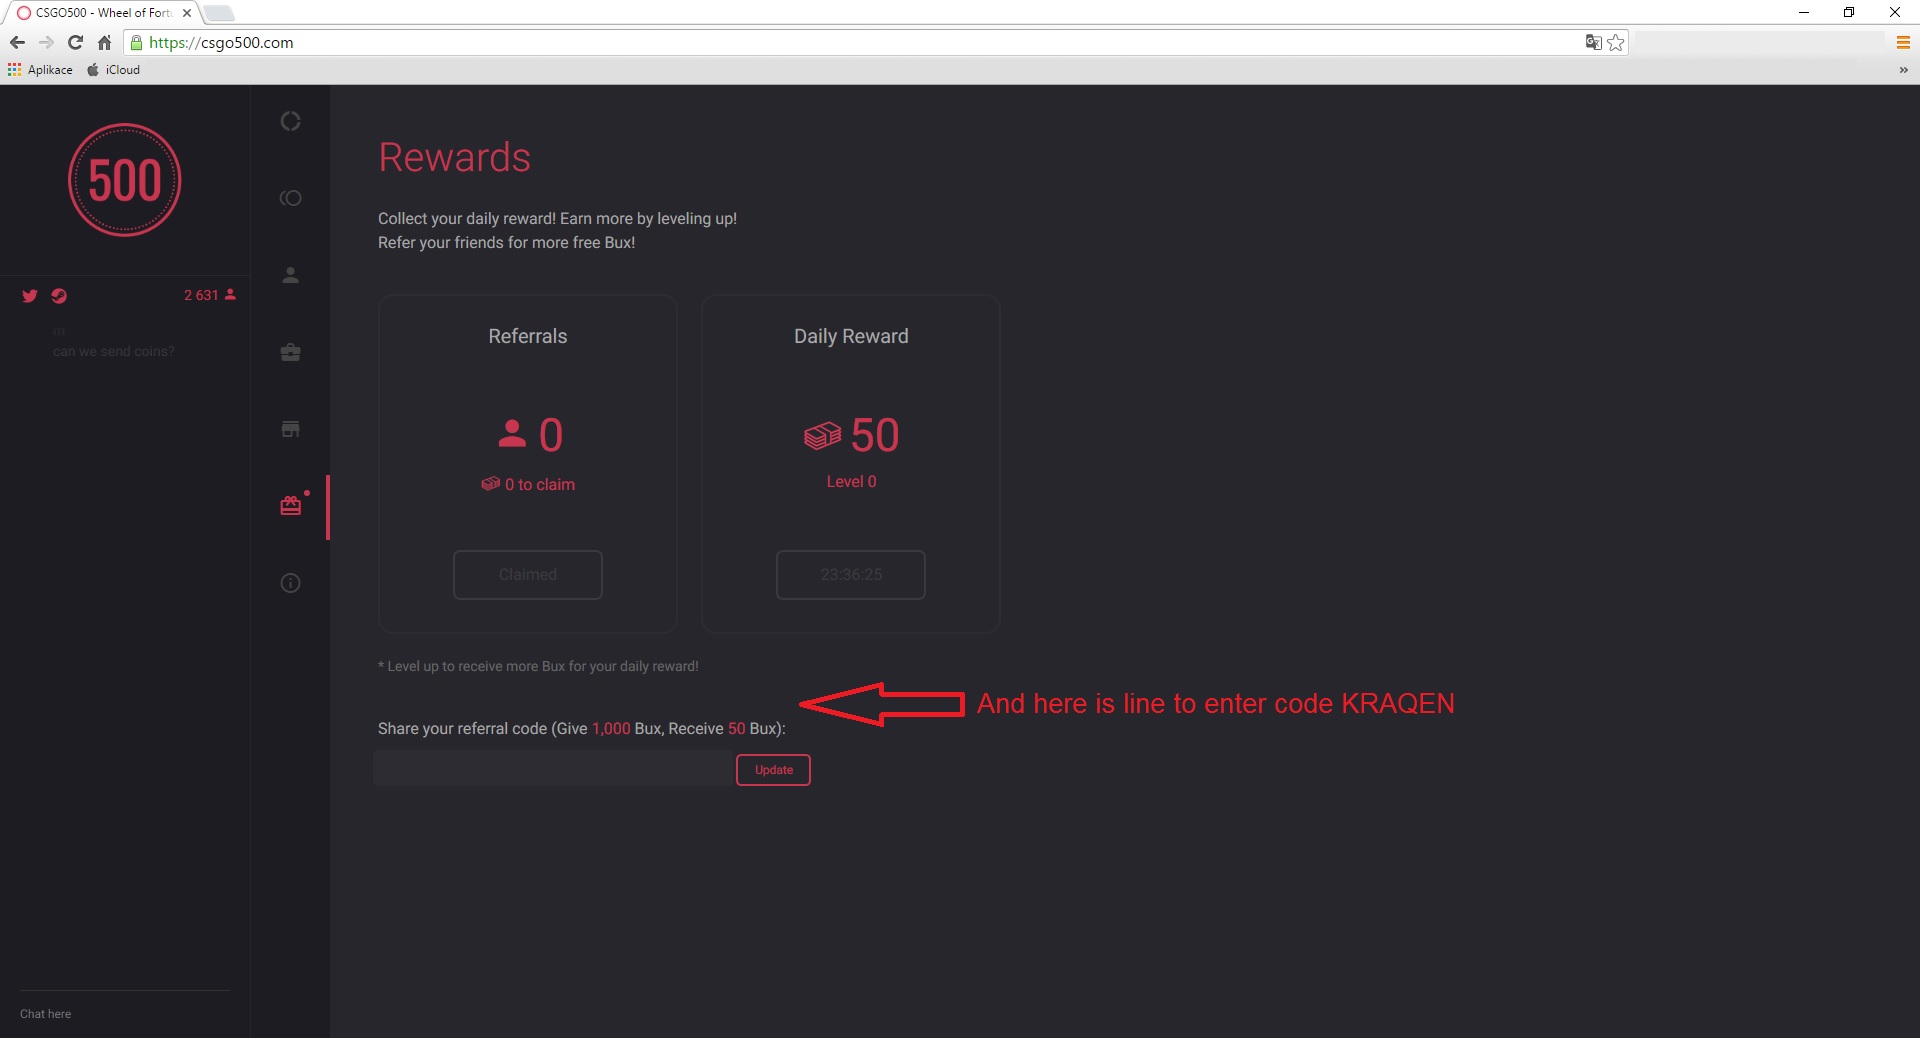
Task: Click the Claimed referrals button
Action: click(528, 575)
